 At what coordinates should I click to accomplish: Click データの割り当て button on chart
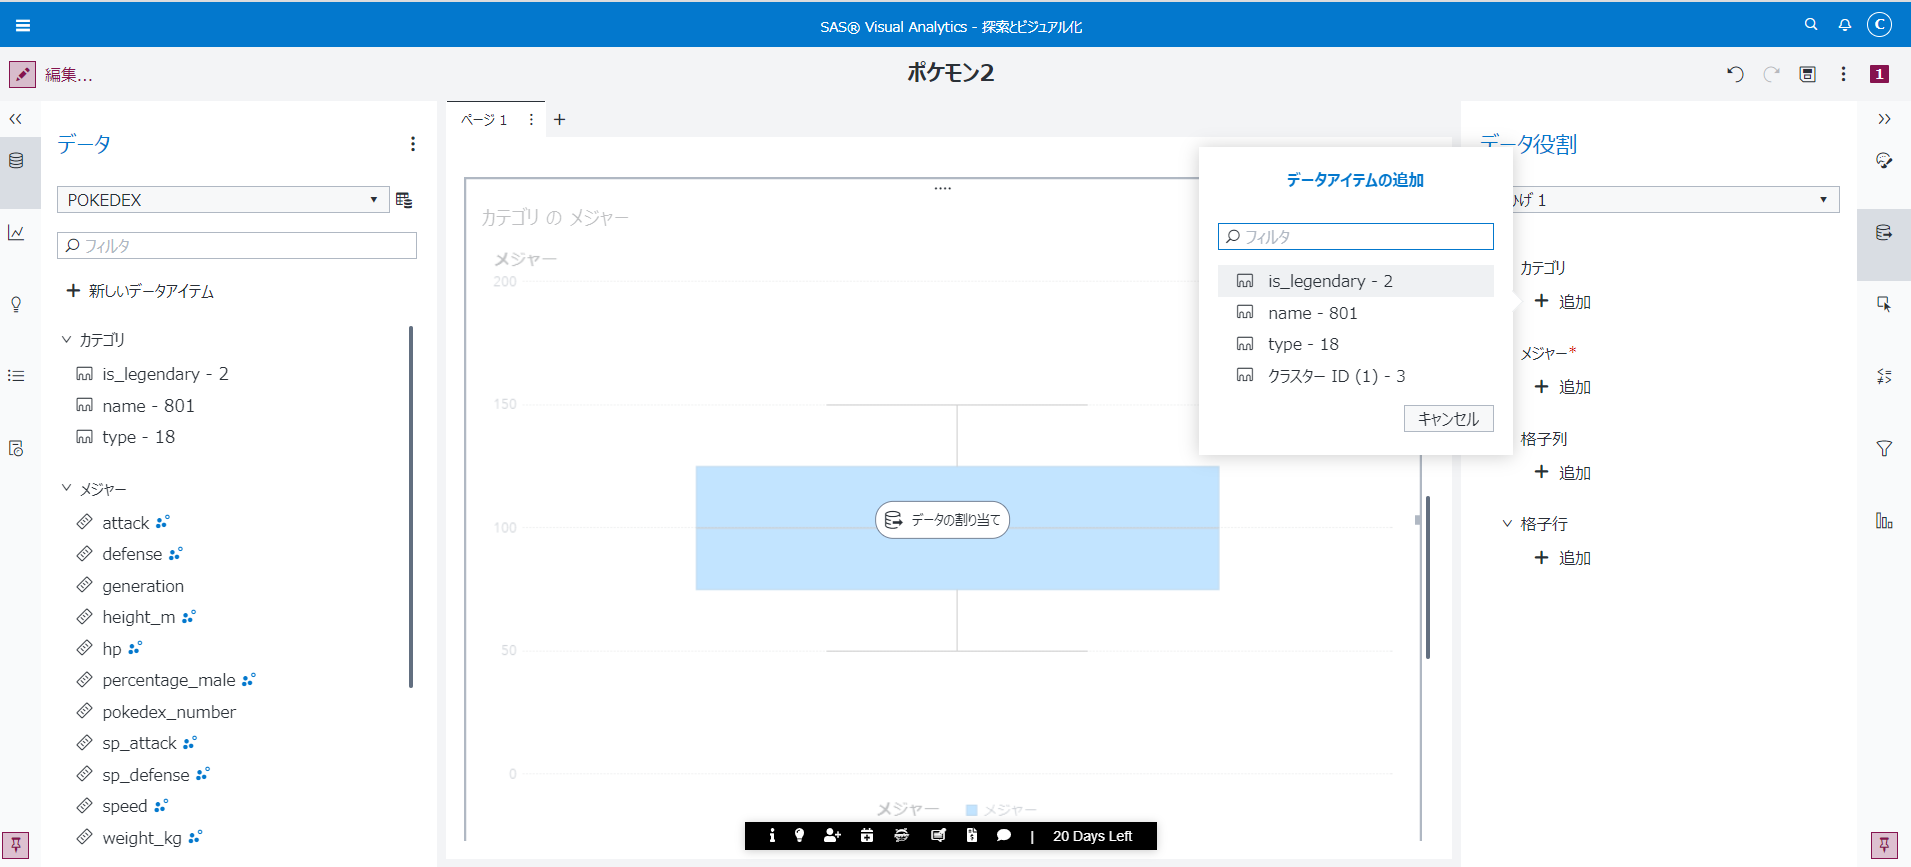click(x=942, y=520)
